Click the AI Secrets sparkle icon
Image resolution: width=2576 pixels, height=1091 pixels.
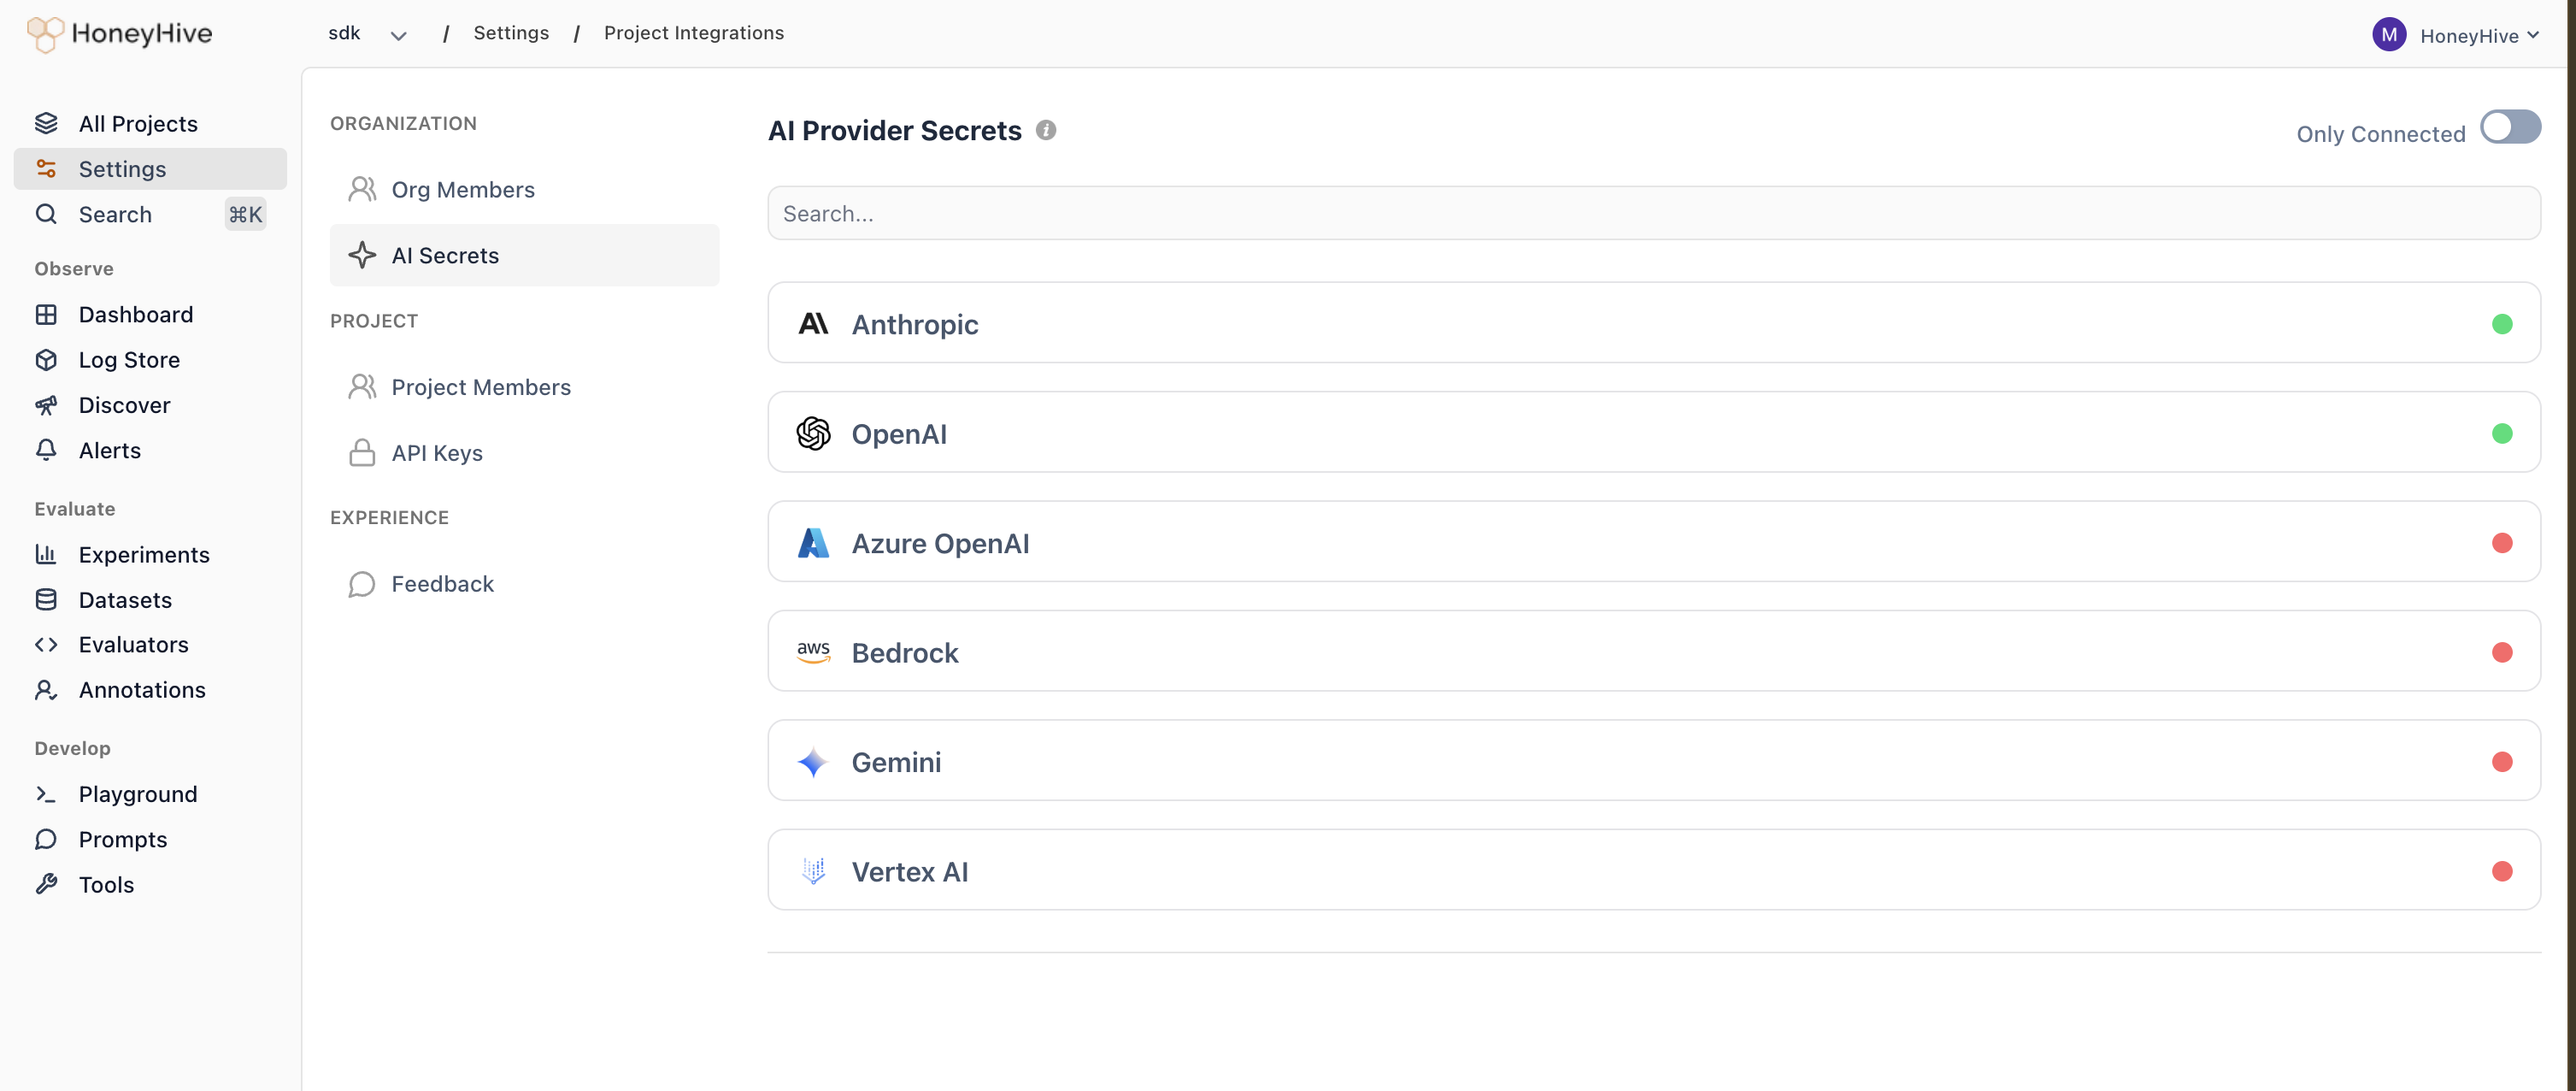click(x=361, y=255)
